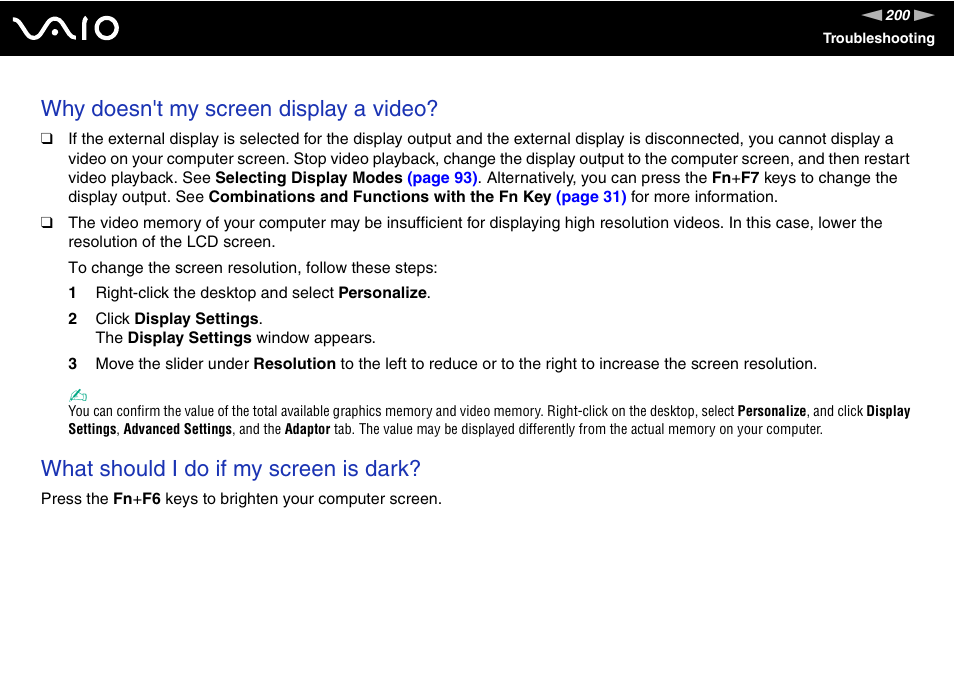This screenshot has height=674, width=954.
Task: Click heading "What should I do if my screen is dark?"
Action: click(x=231, y=469)
